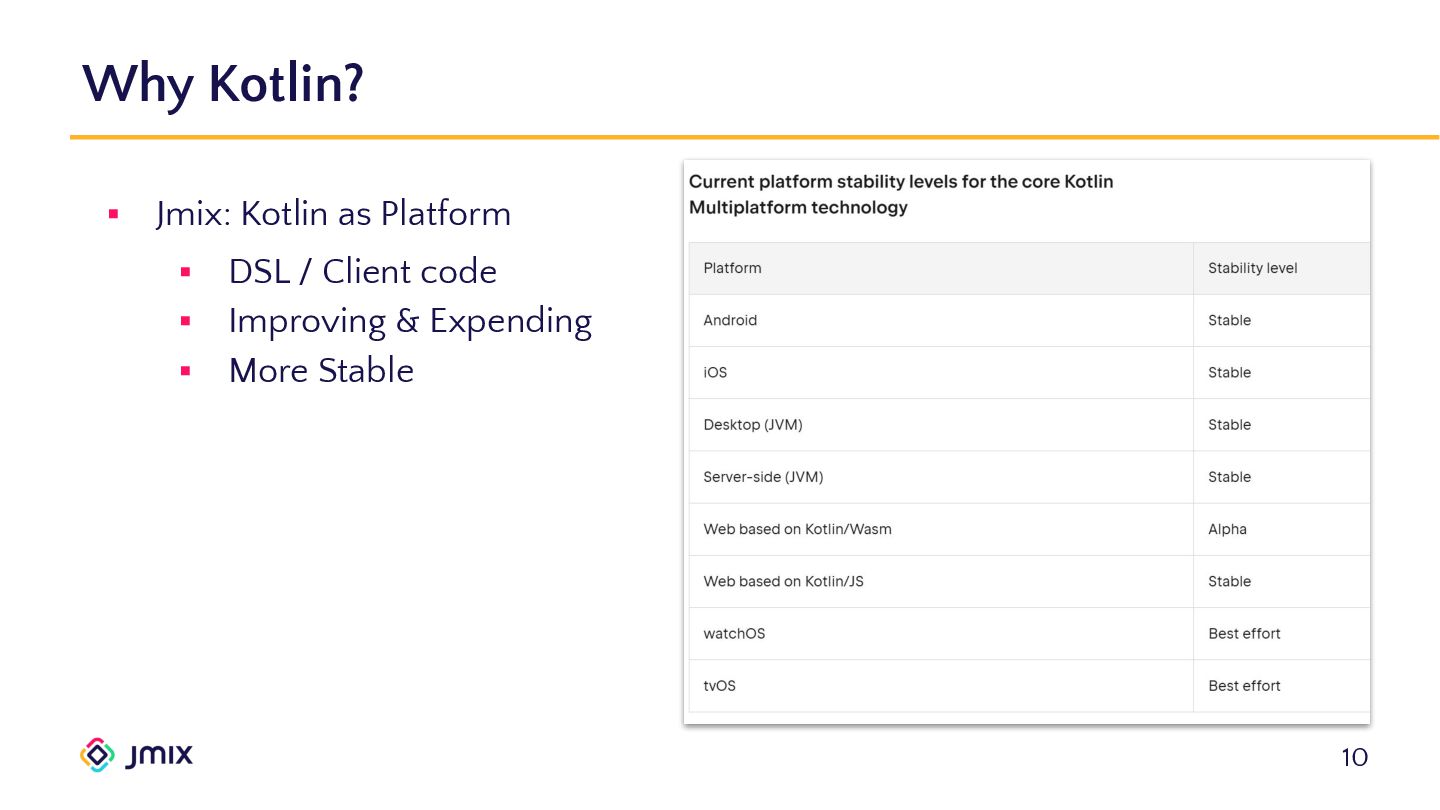Click the slide title 'Why Kotlin?'
This screenshot has height=810, width=1440.
(x=222, y=83)
